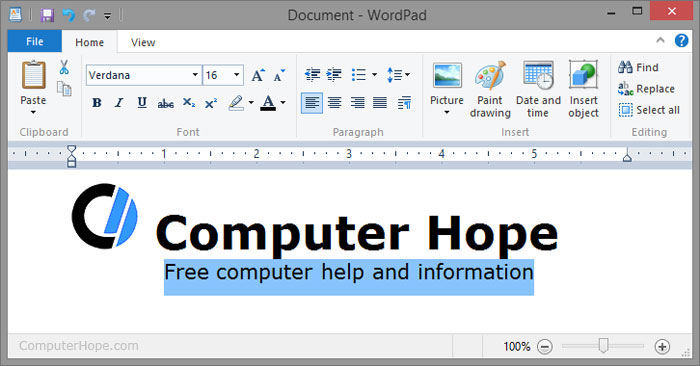
Task: Insert Date and time
Action: click(x=538, y=89)
